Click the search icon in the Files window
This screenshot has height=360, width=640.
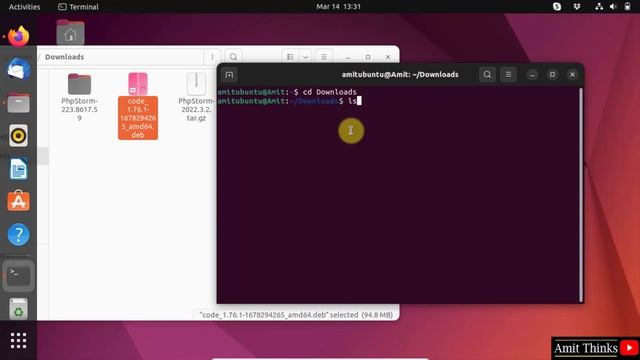tap(233, 57)
